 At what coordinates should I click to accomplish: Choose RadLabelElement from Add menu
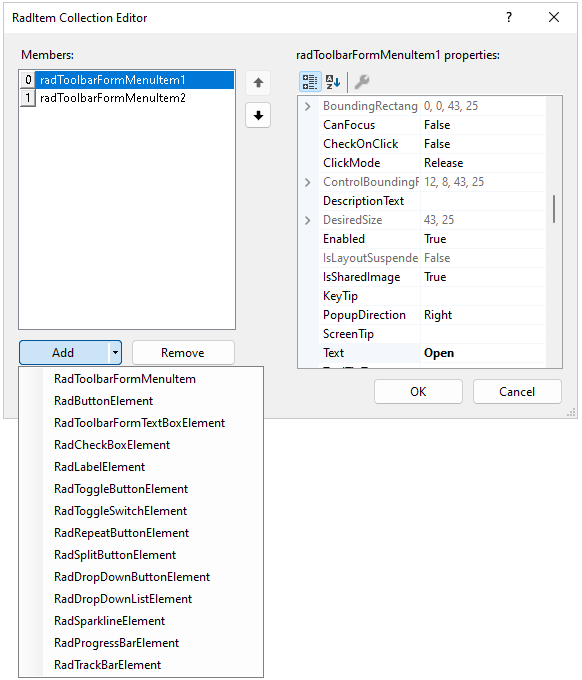(x=141, y=467)
